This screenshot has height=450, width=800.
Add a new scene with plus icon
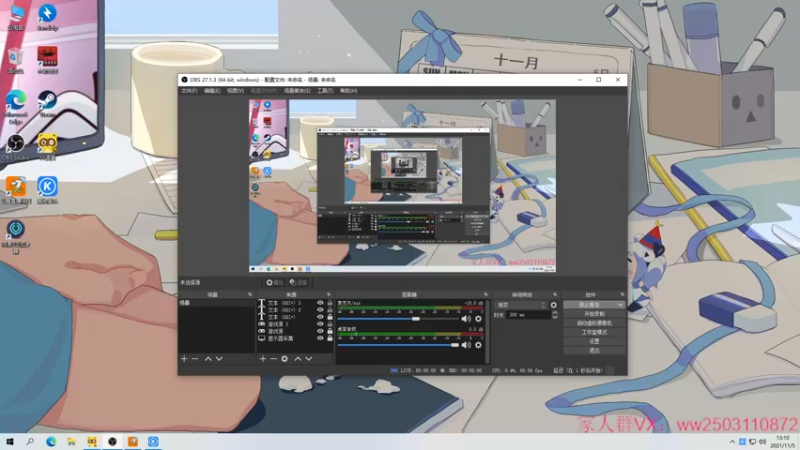click(184, 359)
